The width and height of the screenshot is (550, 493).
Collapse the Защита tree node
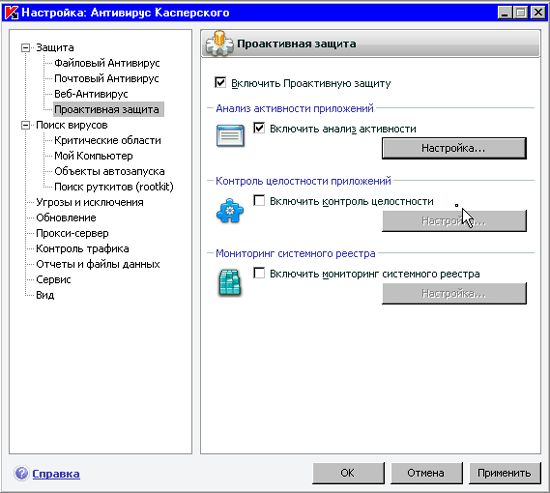click(25, 47)
